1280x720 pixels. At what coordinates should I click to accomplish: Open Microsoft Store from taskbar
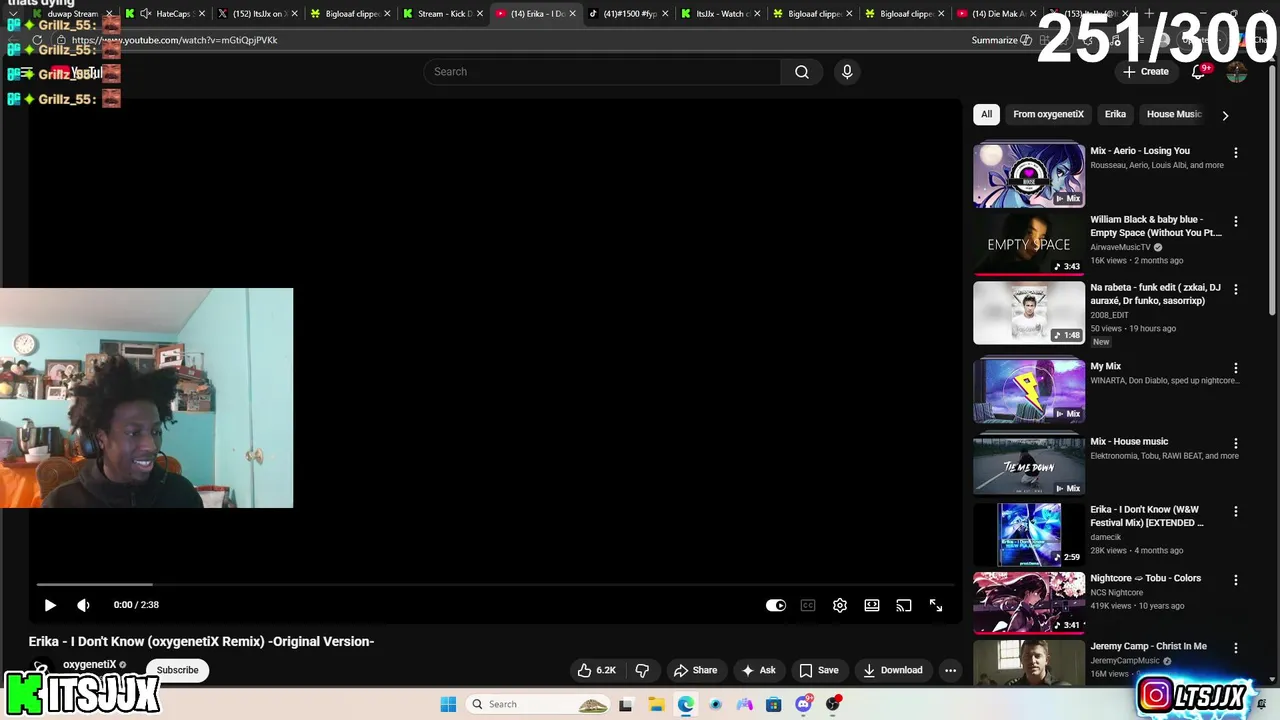773,704
